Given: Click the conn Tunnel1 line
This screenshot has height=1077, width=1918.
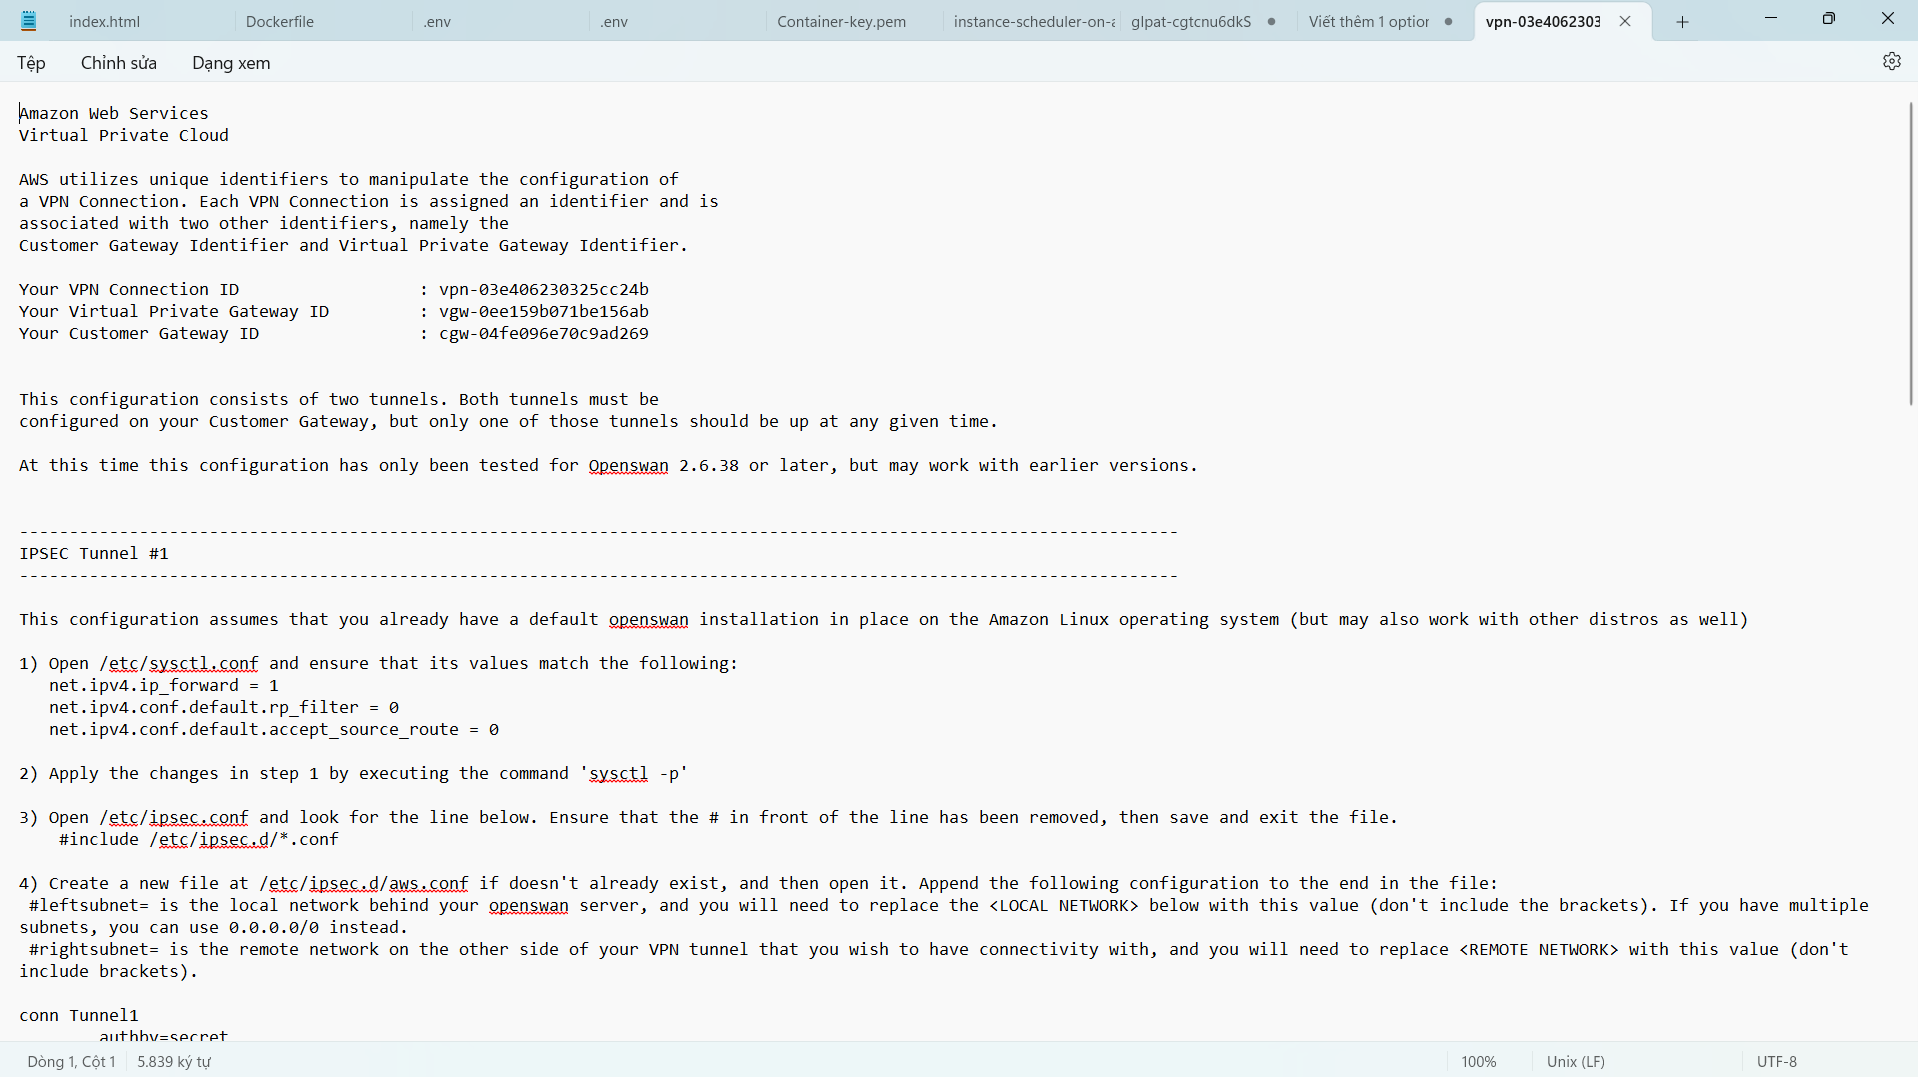Looking at the screenshot, I should click(79, 1015).
